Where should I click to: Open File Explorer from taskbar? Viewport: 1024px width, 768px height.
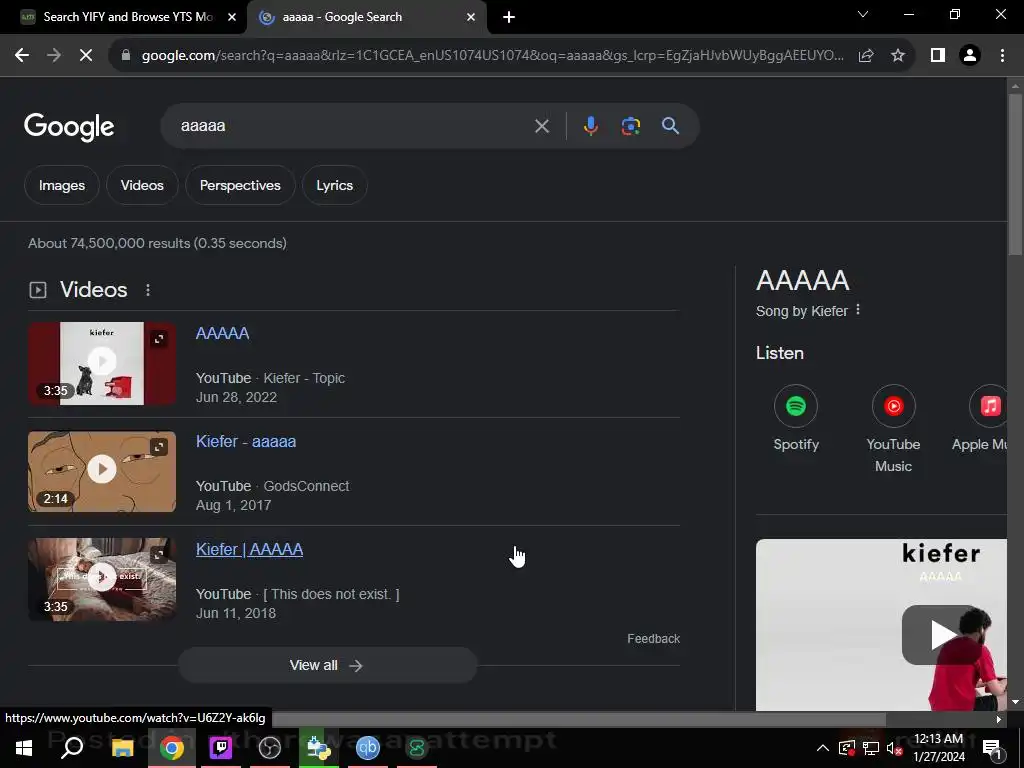tap(122, 748)
